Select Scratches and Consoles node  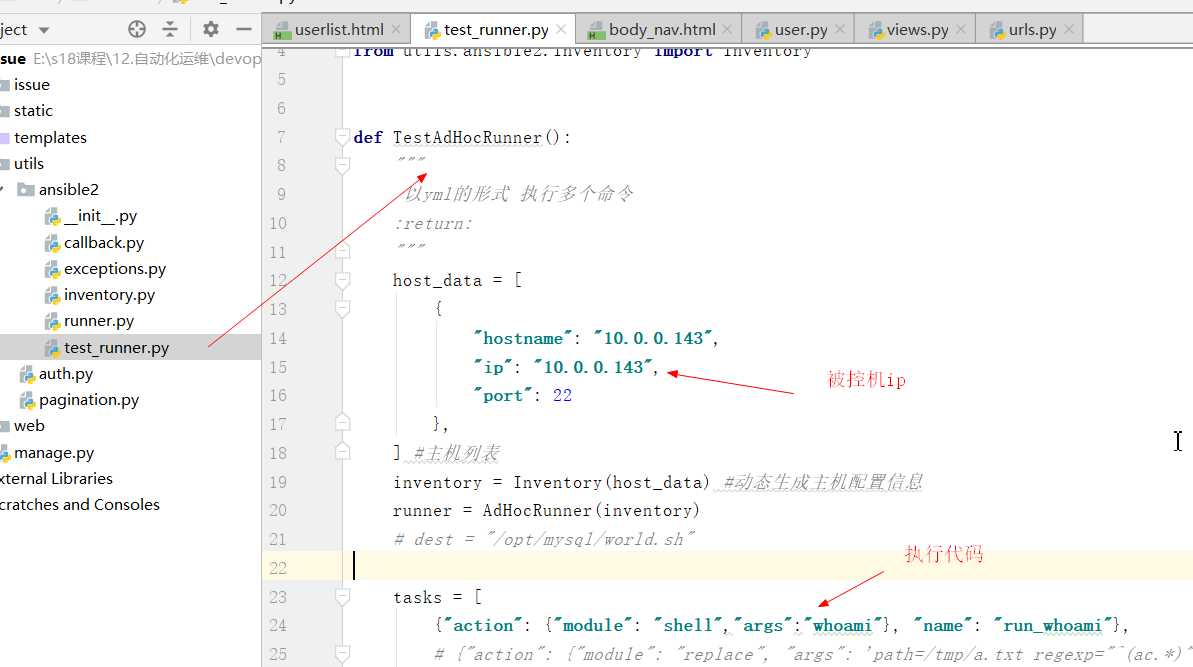80,504
